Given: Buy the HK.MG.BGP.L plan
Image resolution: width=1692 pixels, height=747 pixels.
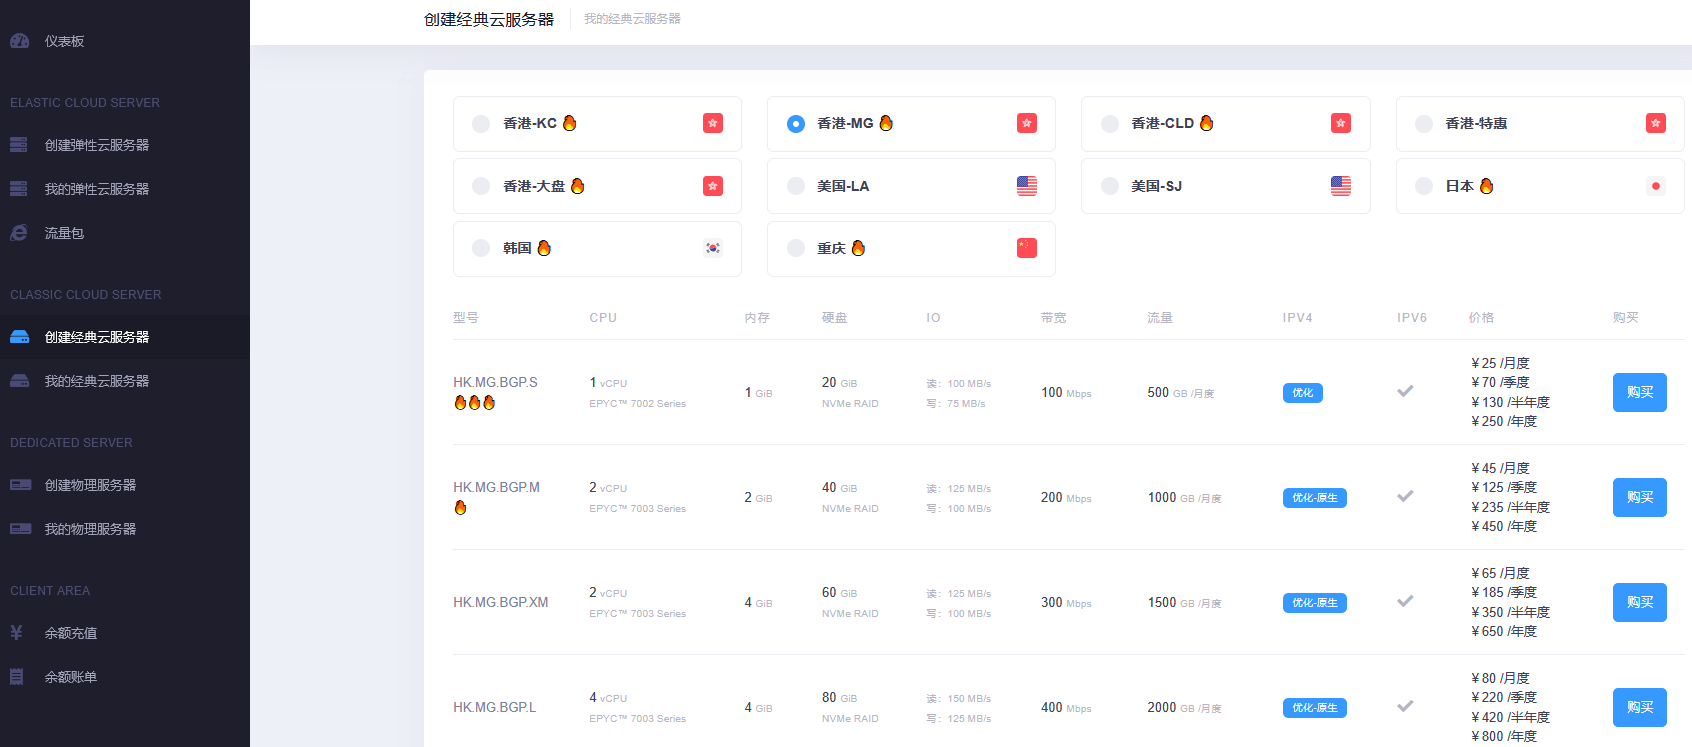Looking at the screenshot, I should [x=1639, y=707].
